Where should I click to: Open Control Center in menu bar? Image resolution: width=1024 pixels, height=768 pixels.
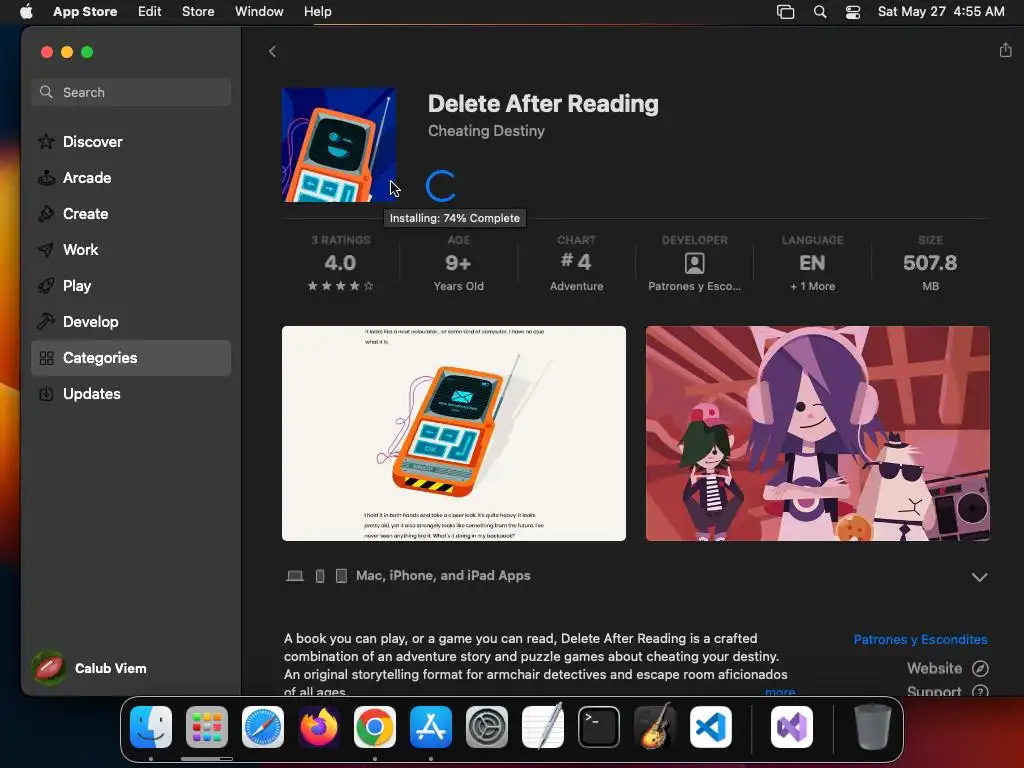[853, 12]
